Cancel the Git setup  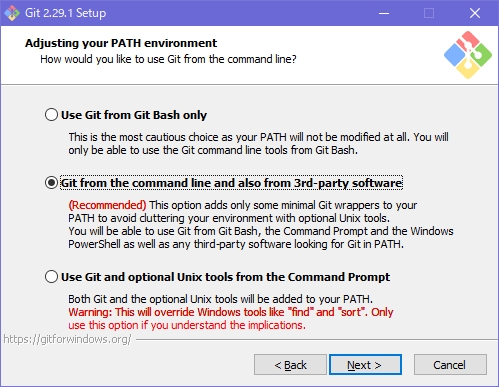450,365
